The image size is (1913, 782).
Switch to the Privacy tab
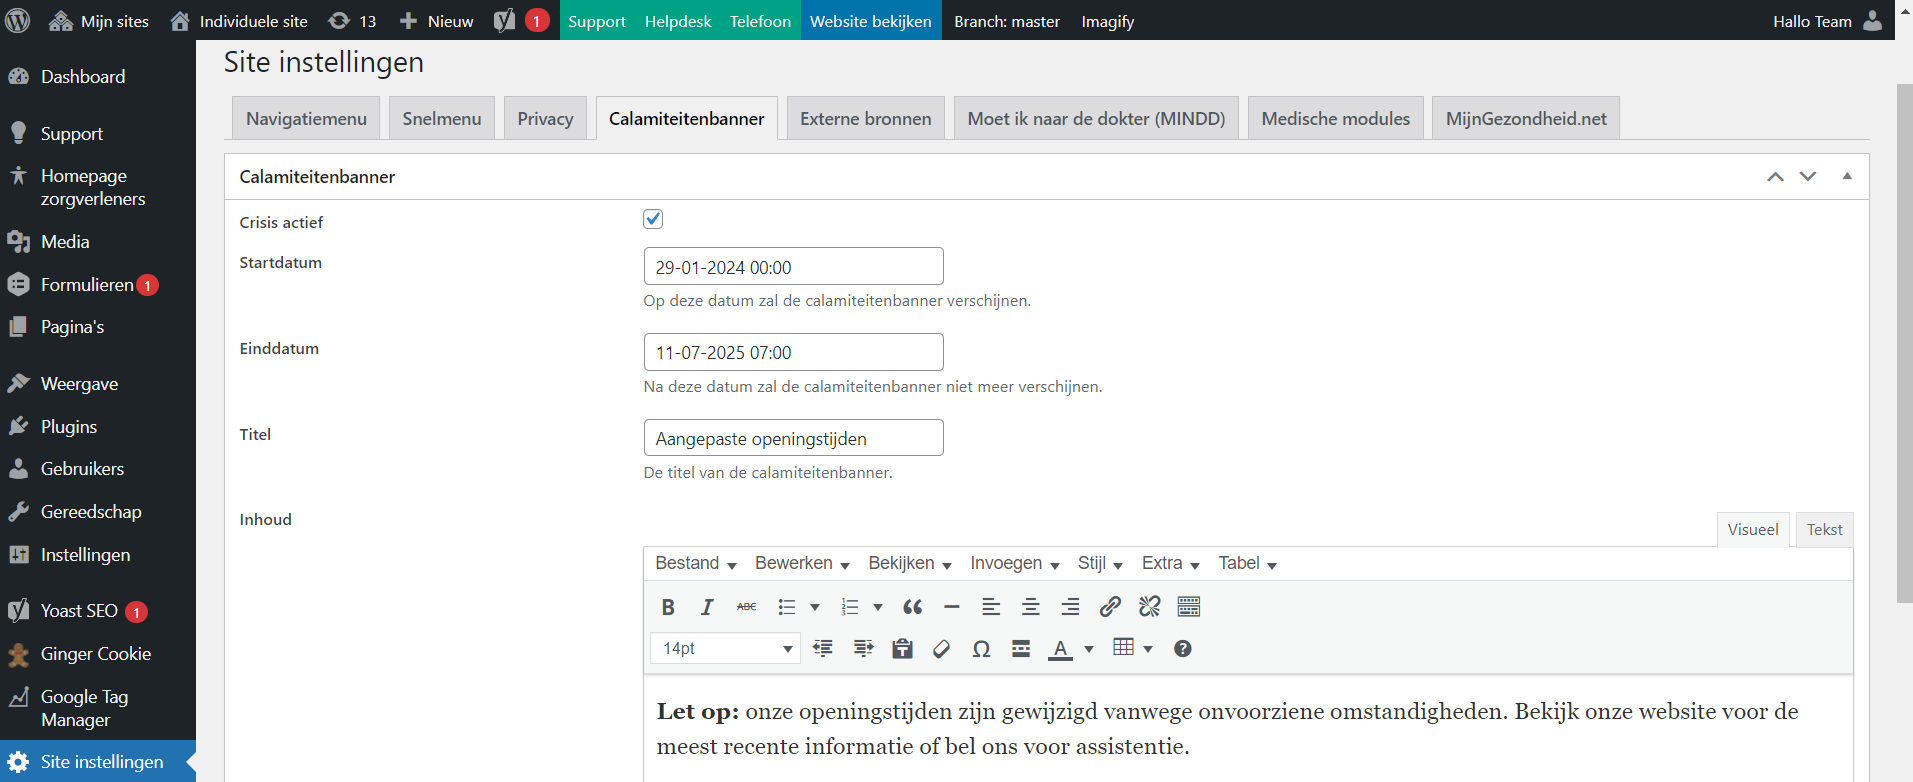pyautogui.click(x=545, y=118)
